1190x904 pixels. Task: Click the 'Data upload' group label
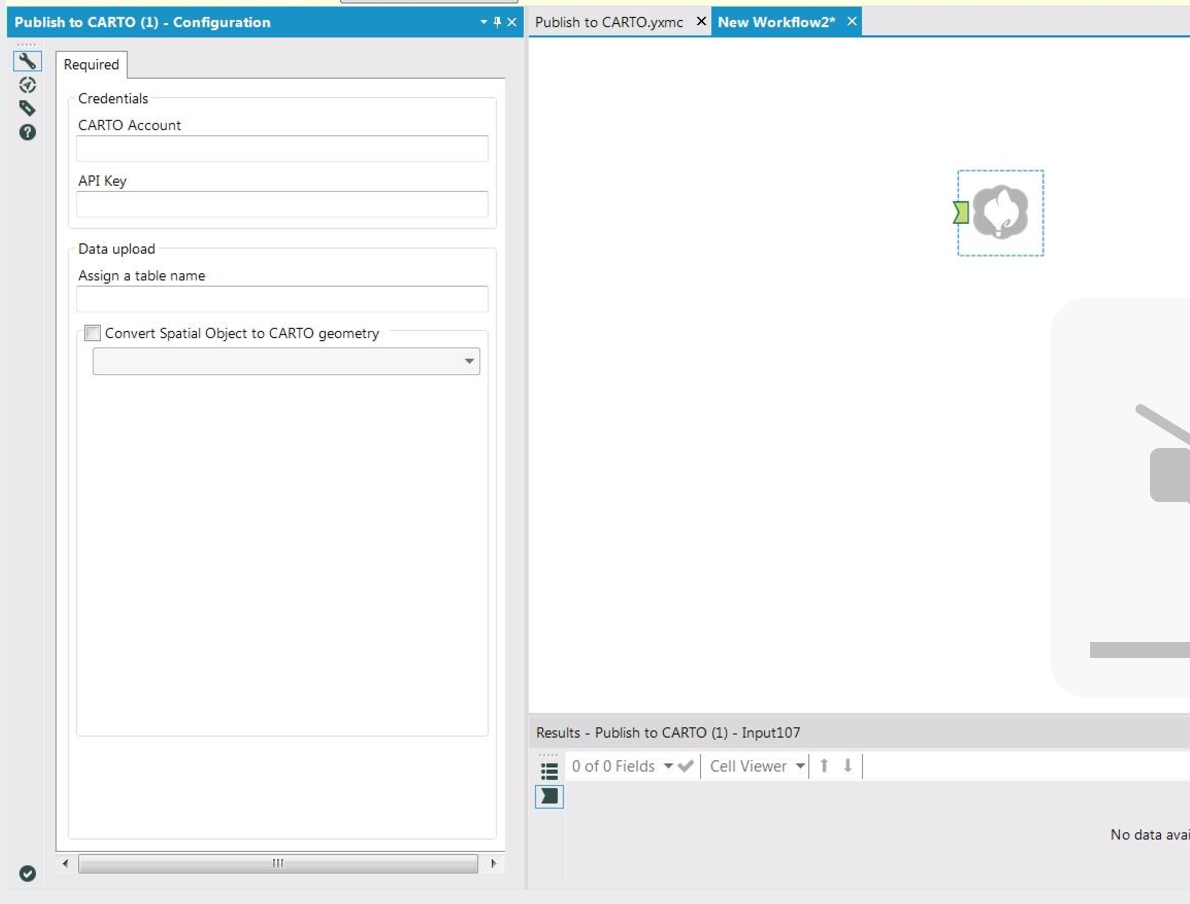pos(116,249)
